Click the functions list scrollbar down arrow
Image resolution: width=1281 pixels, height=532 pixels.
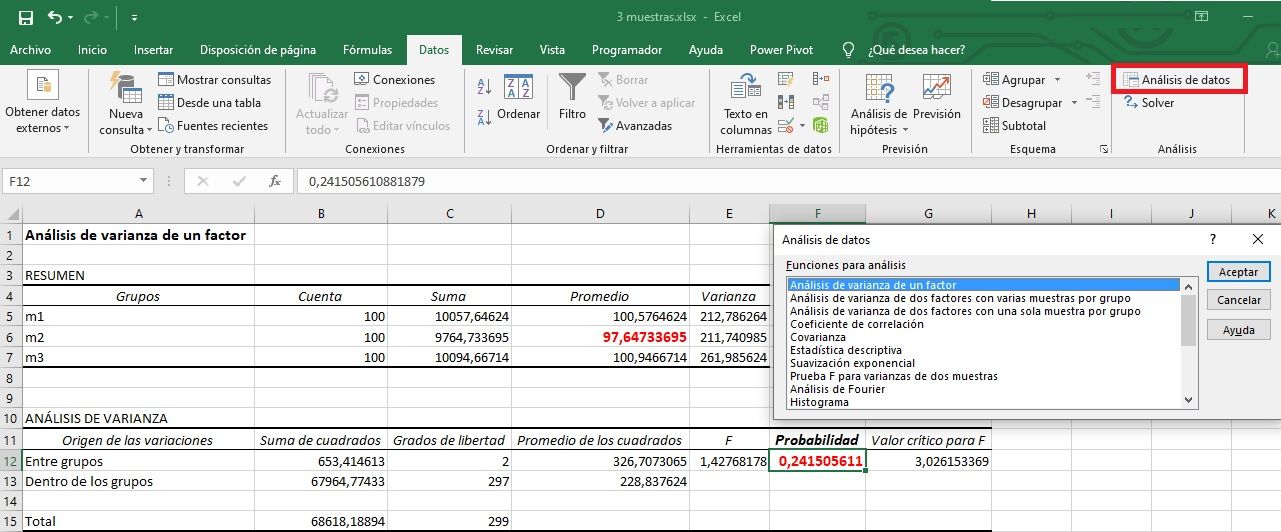click(x=1189, y=399)
